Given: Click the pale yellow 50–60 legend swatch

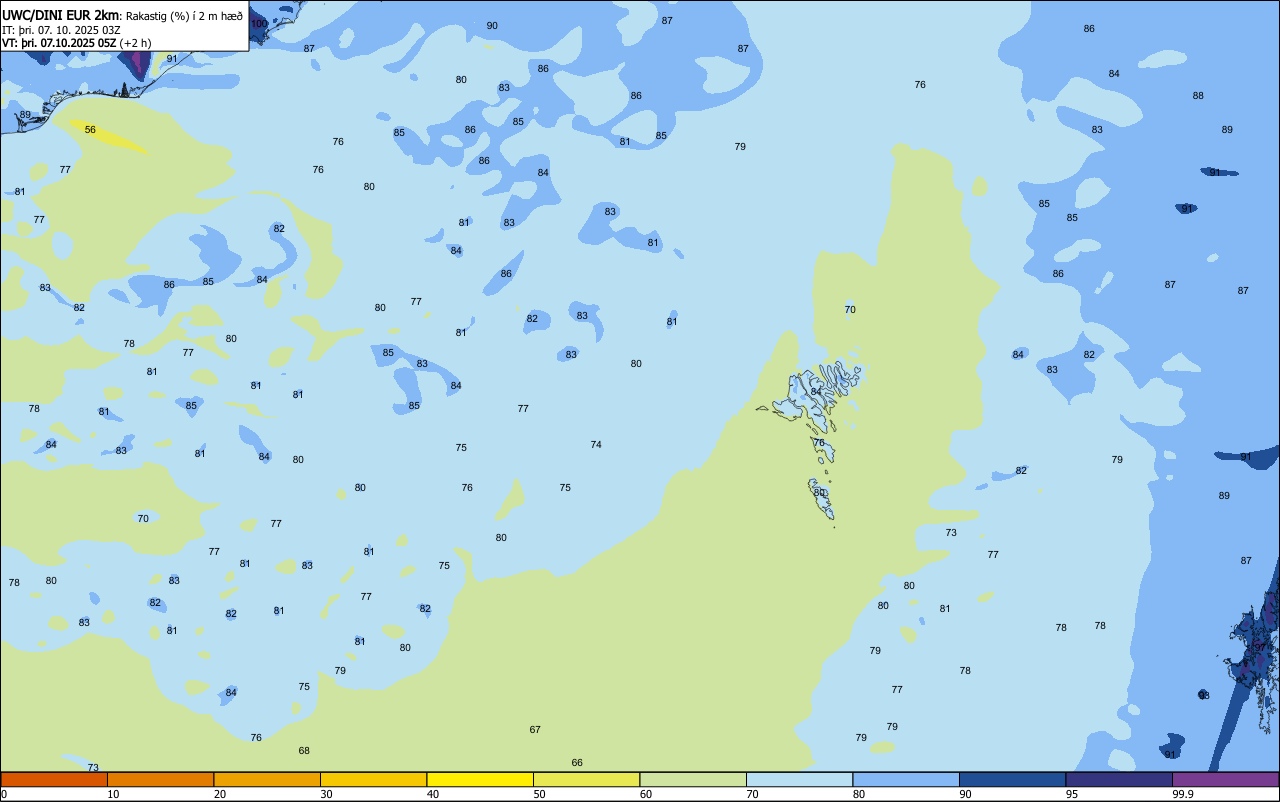Looking at the screenshot, I should 586,779.
